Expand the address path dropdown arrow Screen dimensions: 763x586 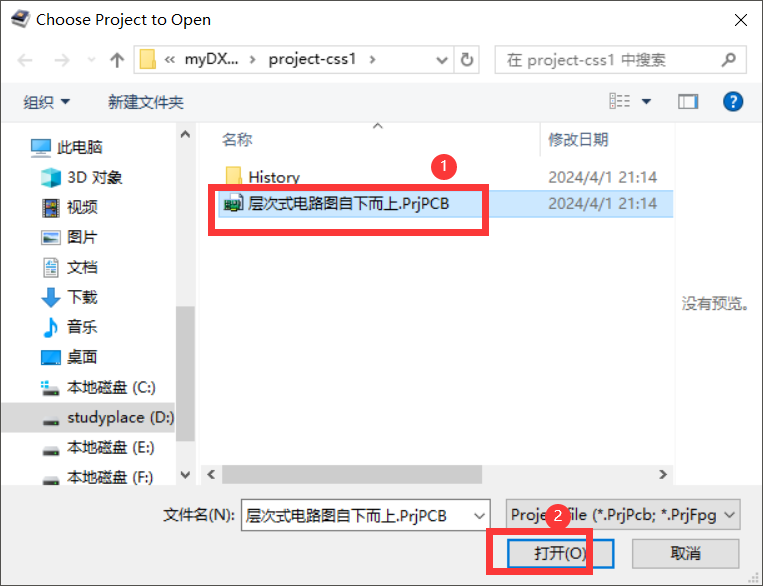[x=442, y=60]
